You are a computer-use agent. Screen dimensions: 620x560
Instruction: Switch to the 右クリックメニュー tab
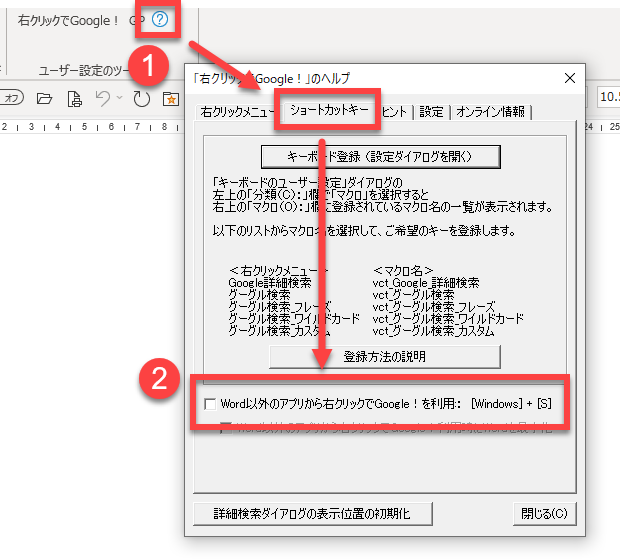pos(237,112)
